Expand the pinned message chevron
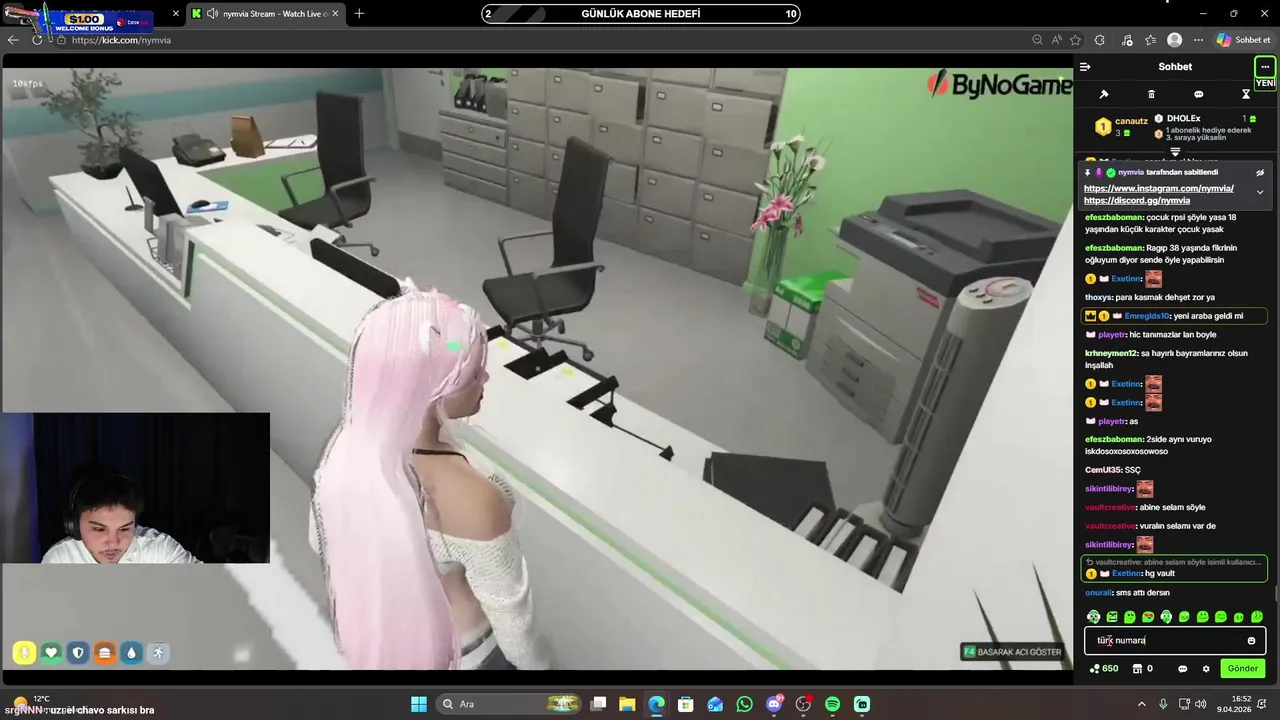Screen dimensions: 1280x720 click(1260, 192)
